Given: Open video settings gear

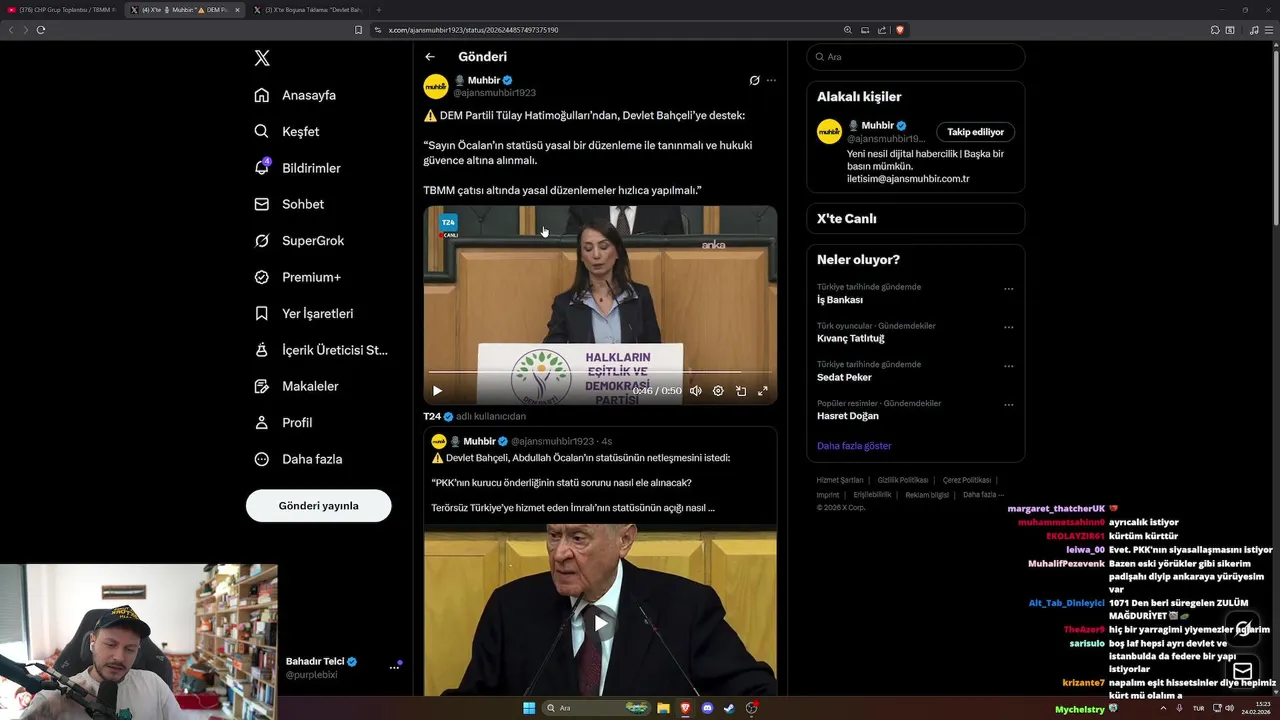Looking at the screenshot, I should [x=718, y=391].
